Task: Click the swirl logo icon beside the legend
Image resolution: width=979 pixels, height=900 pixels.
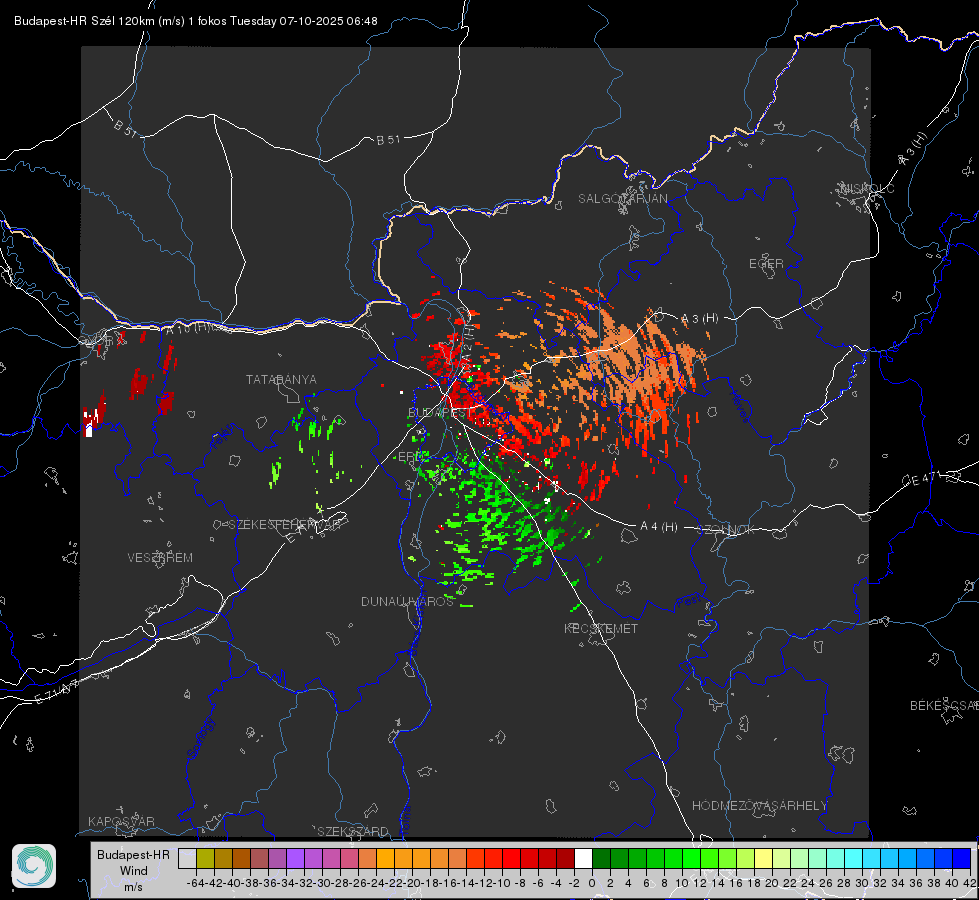Action: coord(34,866)
